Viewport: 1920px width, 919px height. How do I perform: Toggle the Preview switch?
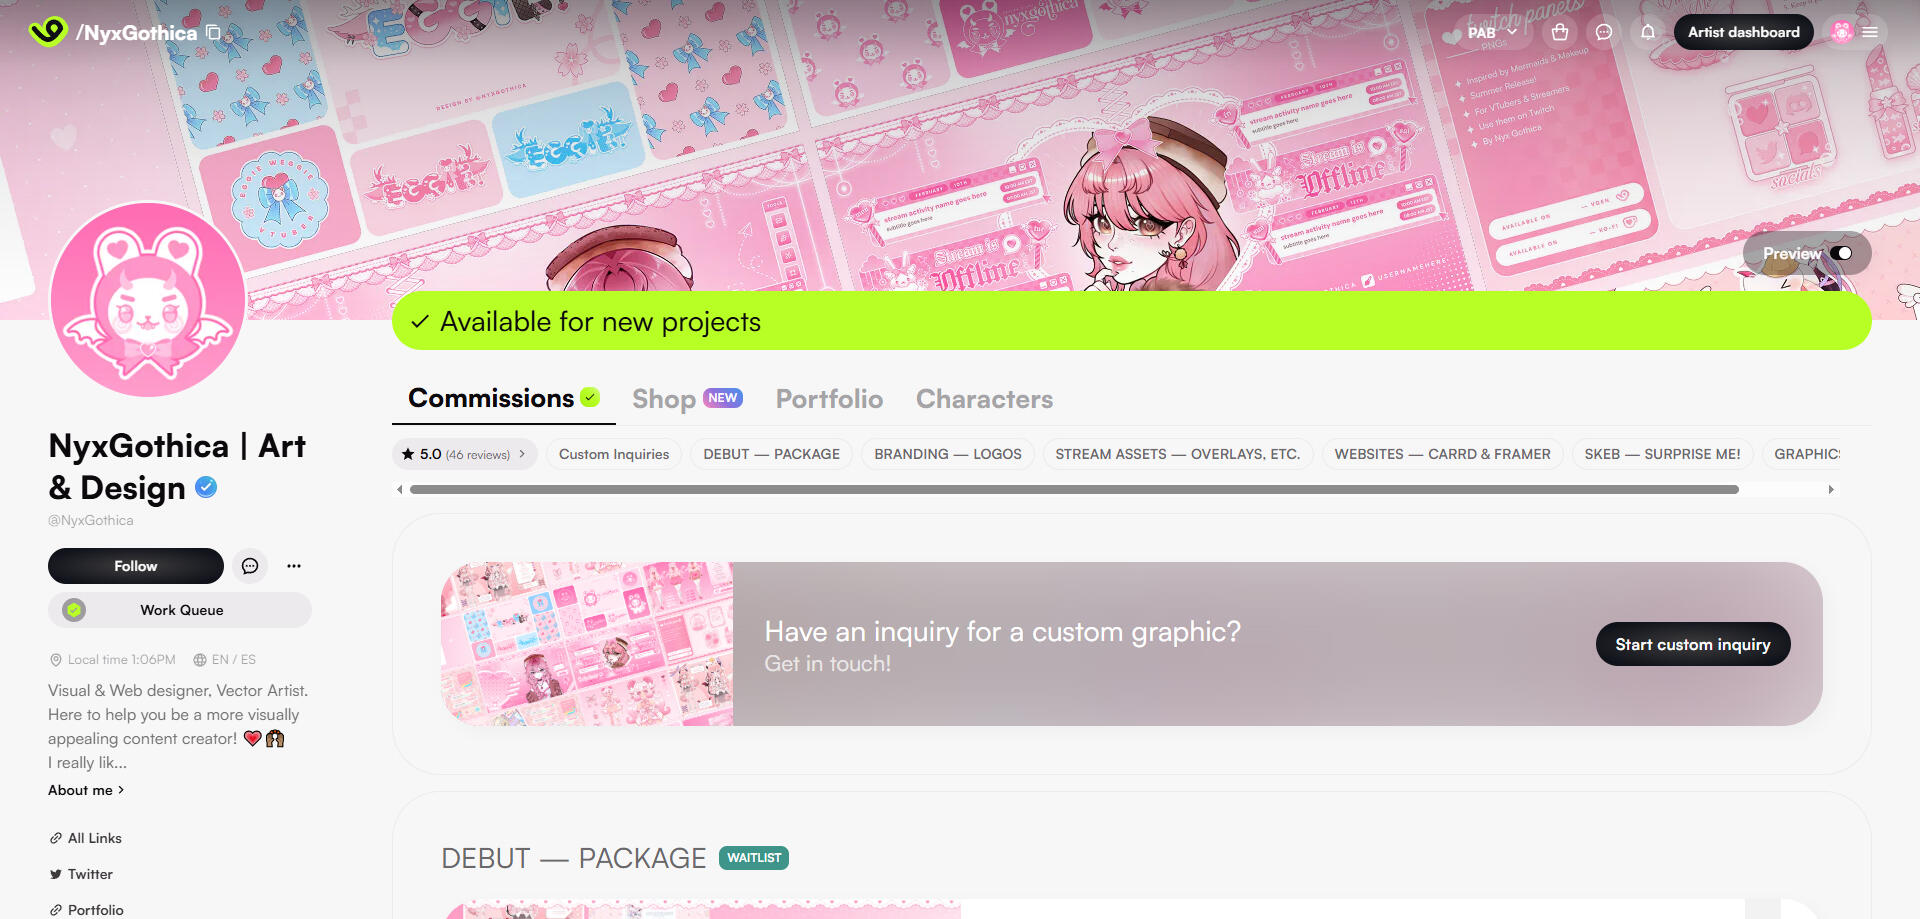1841,254
